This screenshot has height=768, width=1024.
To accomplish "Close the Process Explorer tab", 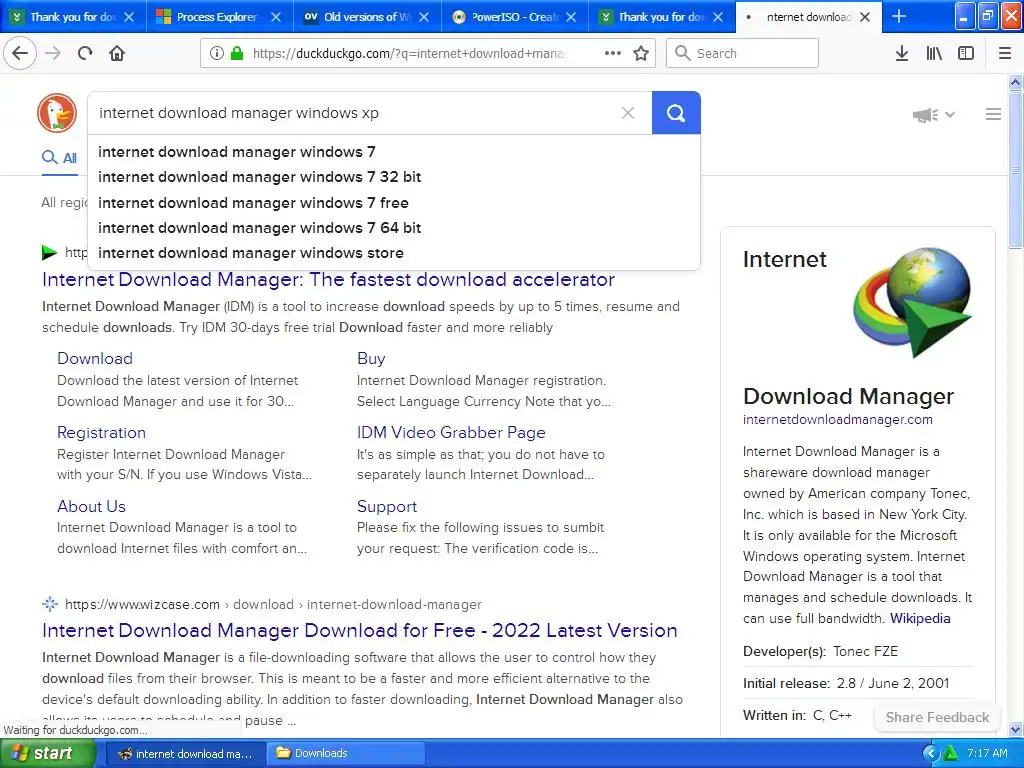I will coord(276,17).
